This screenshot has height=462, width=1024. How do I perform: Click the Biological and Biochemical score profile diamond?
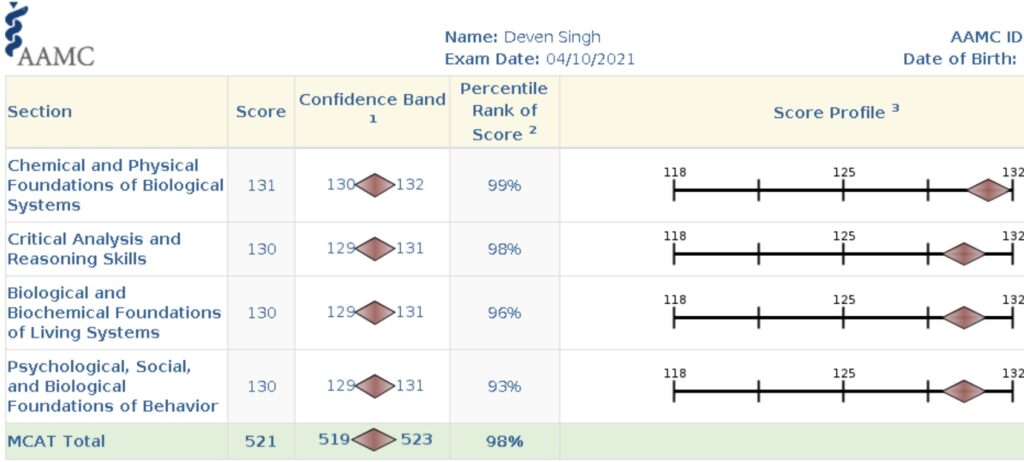pos(964,318)
